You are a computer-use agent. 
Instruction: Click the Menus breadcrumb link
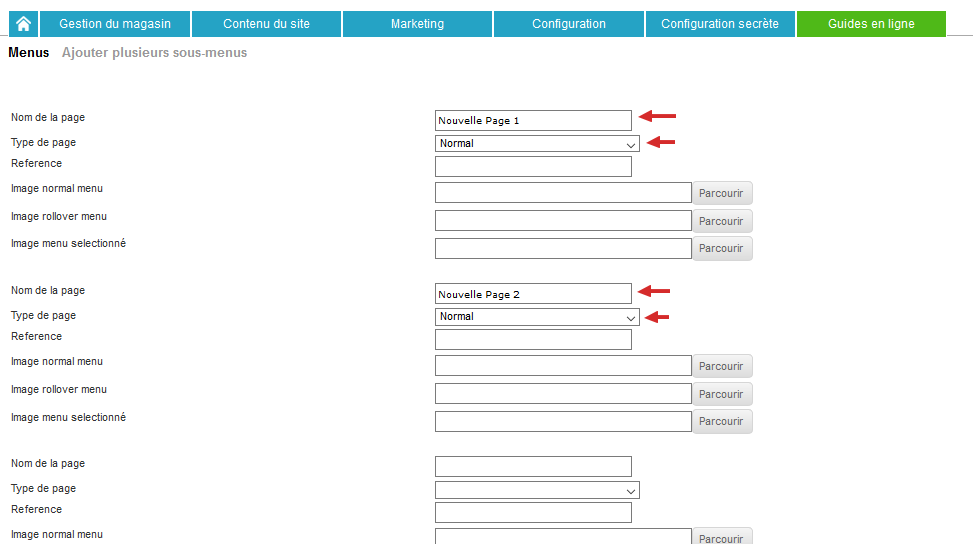point(29,53)
